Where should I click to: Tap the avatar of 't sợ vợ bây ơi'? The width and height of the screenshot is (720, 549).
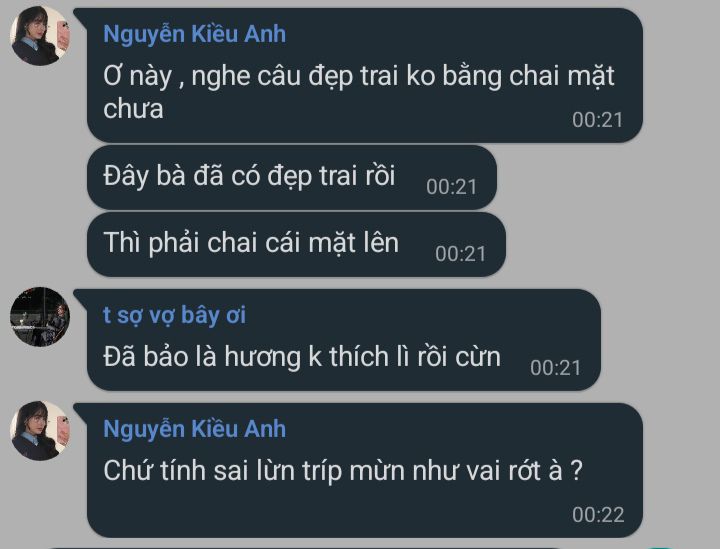(x=40, y=317)
